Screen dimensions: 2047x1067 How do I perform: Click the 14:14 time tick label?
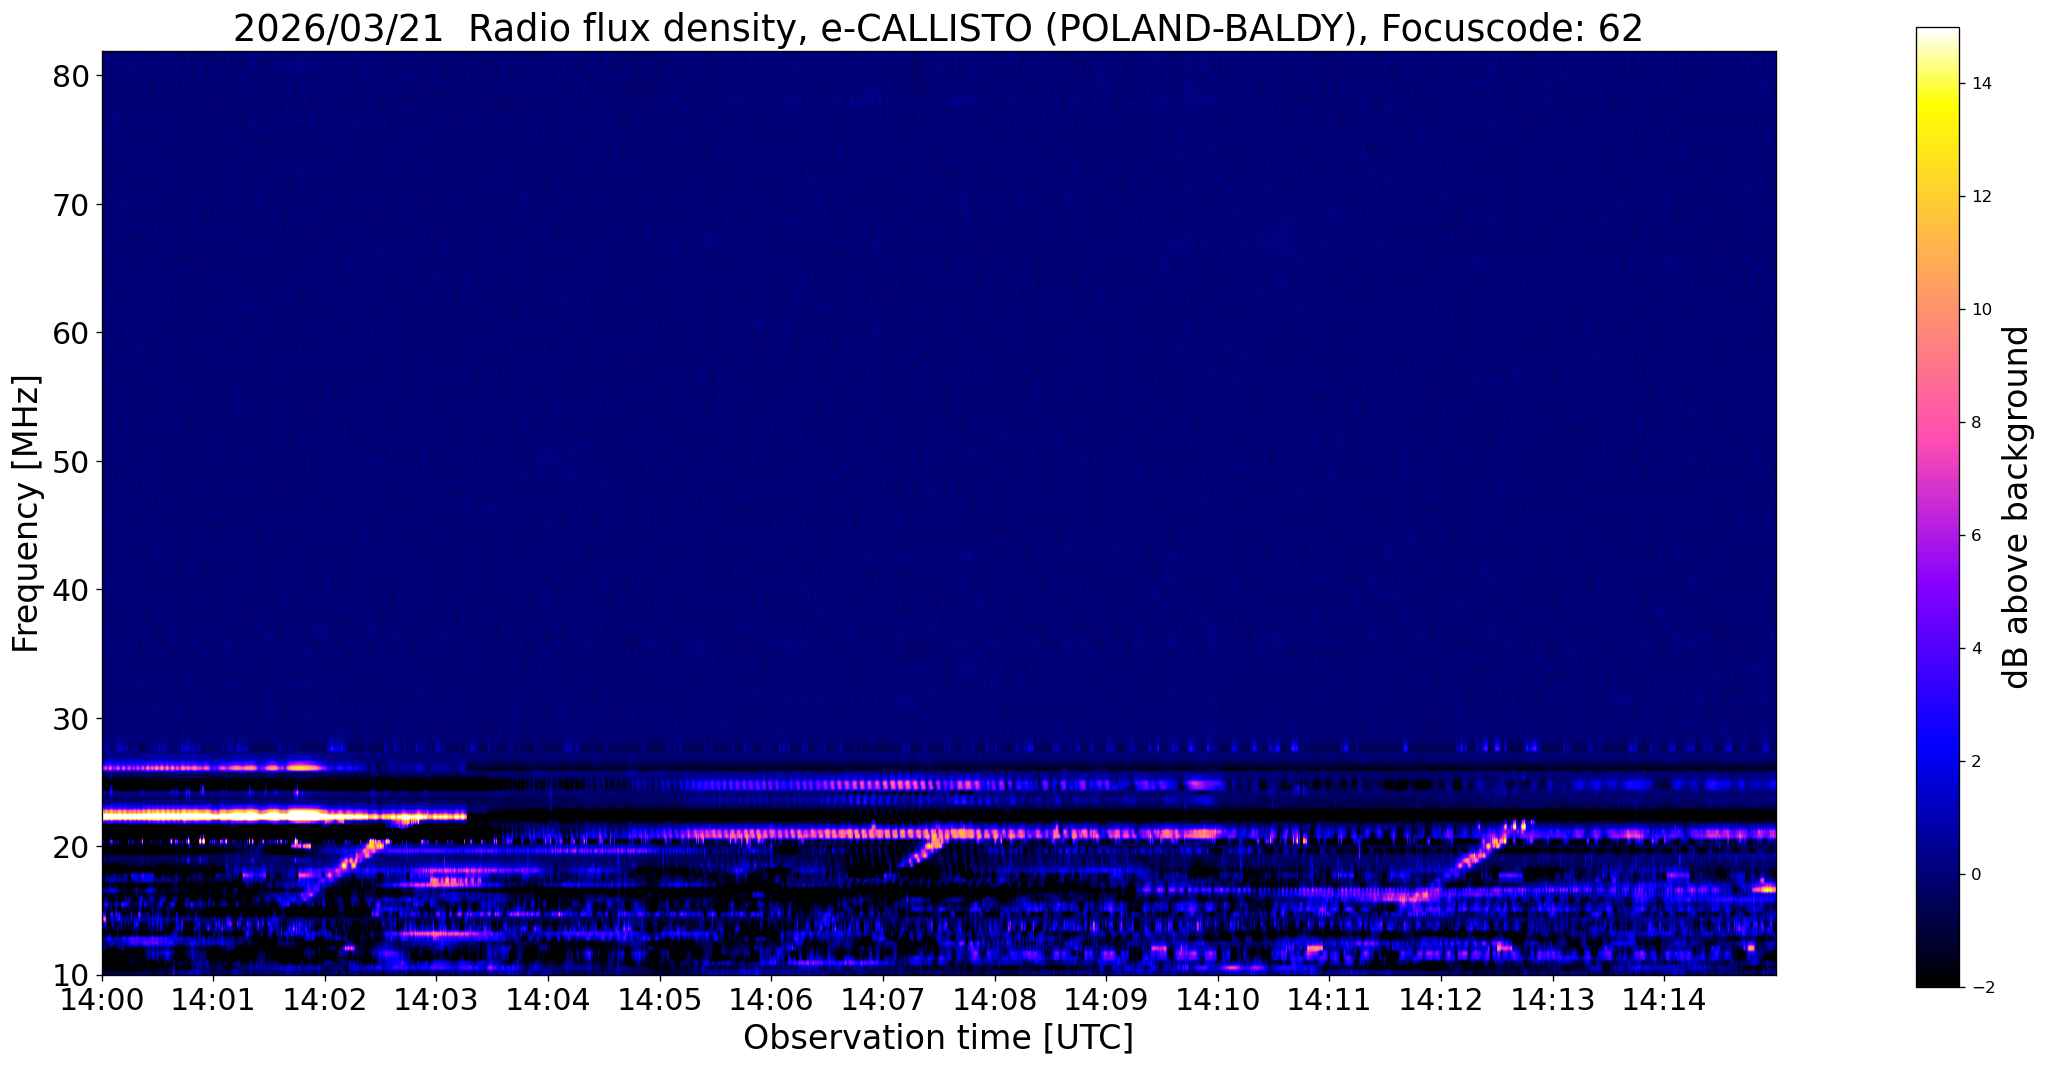pos(1664,998)
